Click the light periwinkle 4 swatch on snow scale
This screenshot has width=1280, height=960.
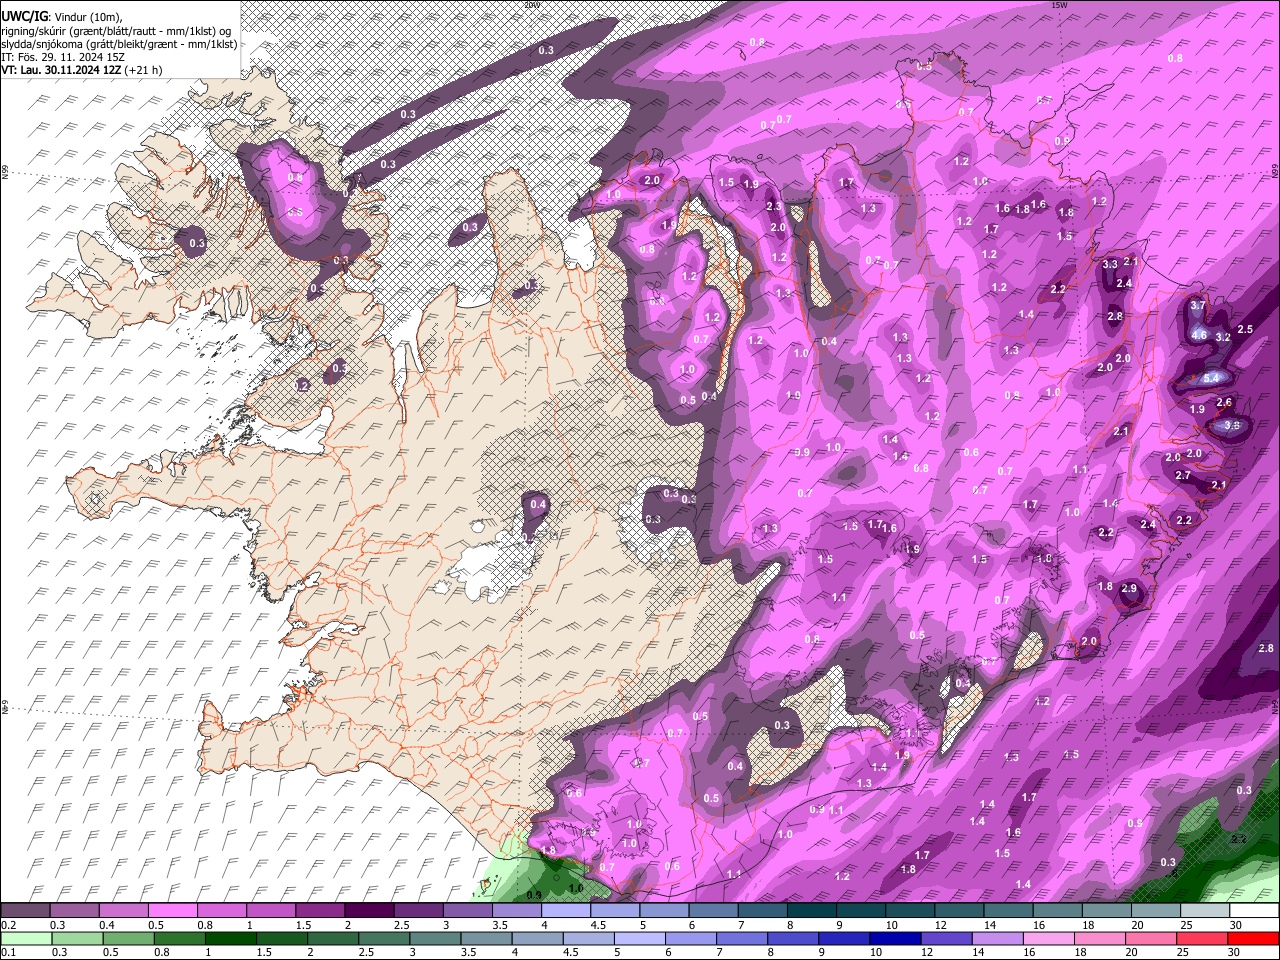[x=566, y=910]
